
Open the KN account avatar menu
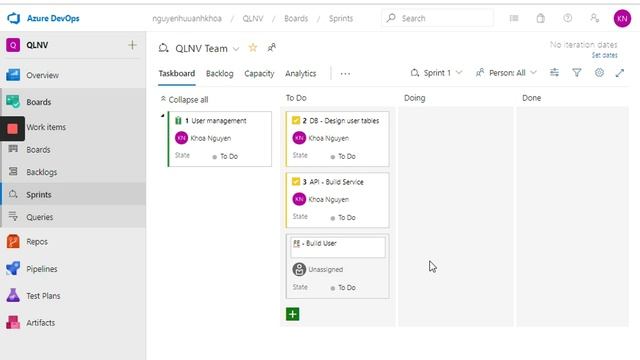(x=622, y=18)
